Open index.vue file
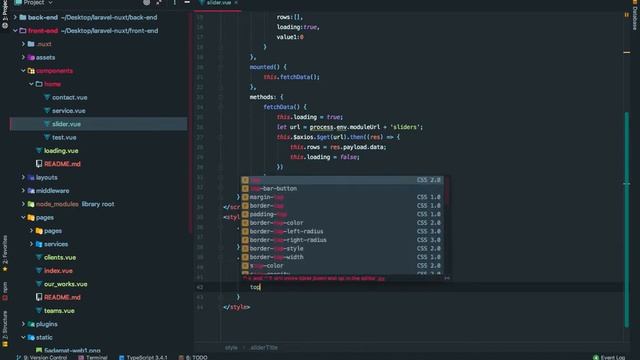The image size is (640, 360). point(58,271)
